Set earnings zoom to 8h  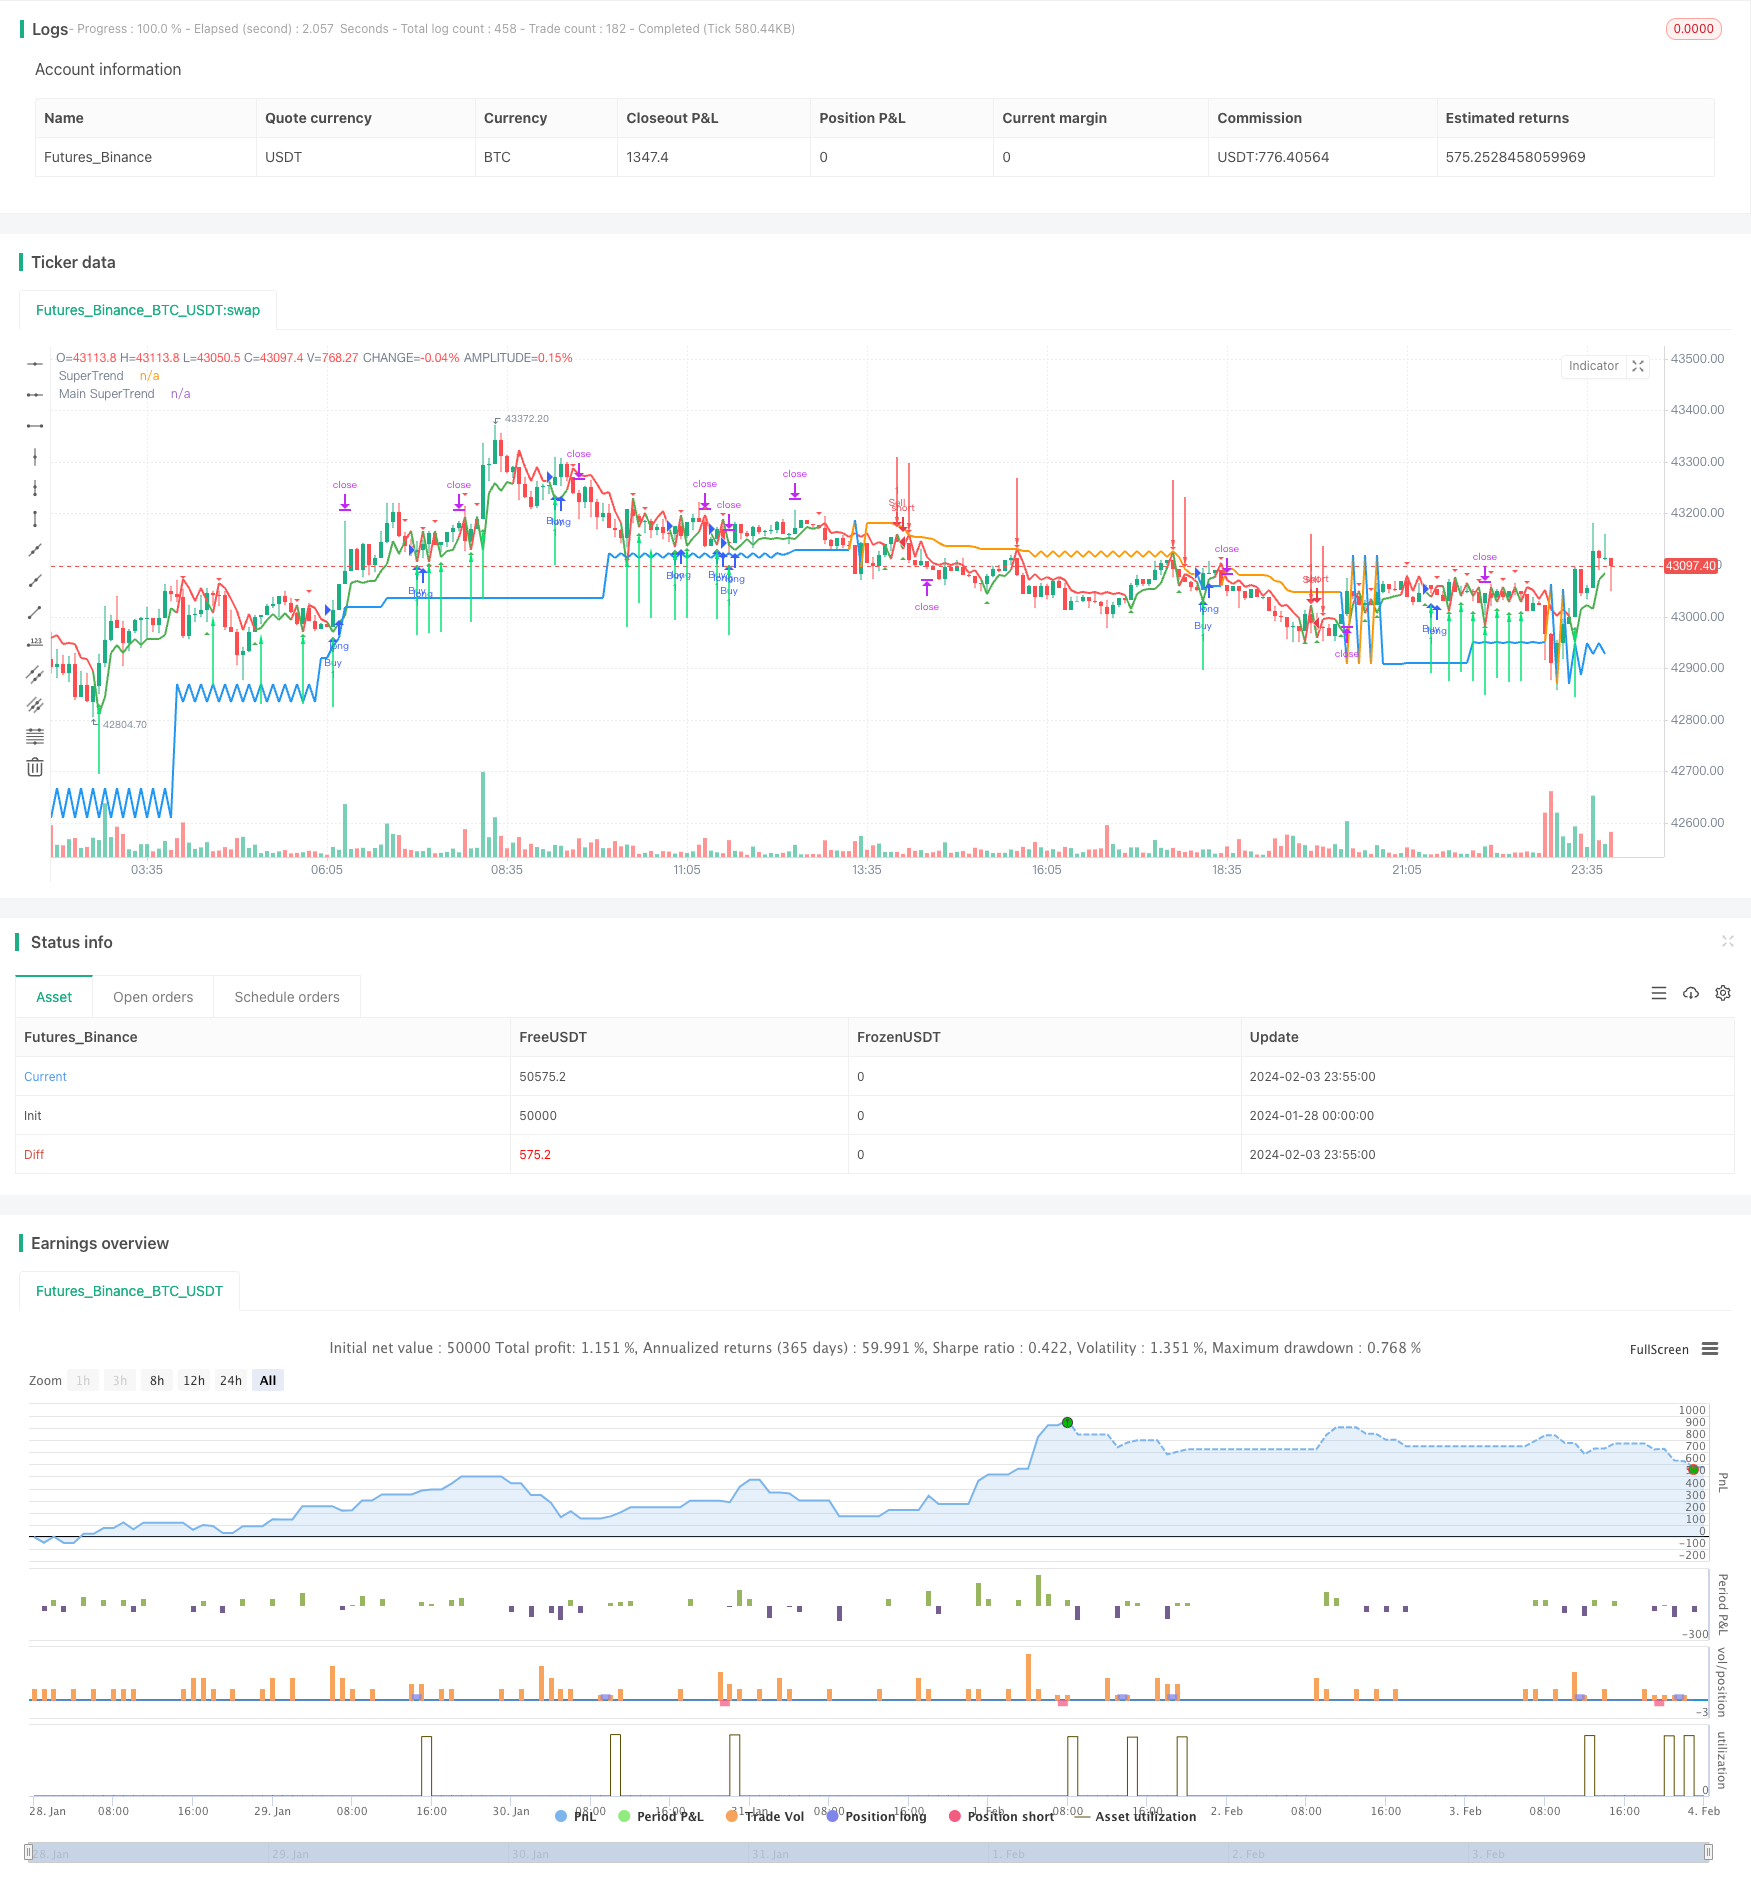[157, 1380]
